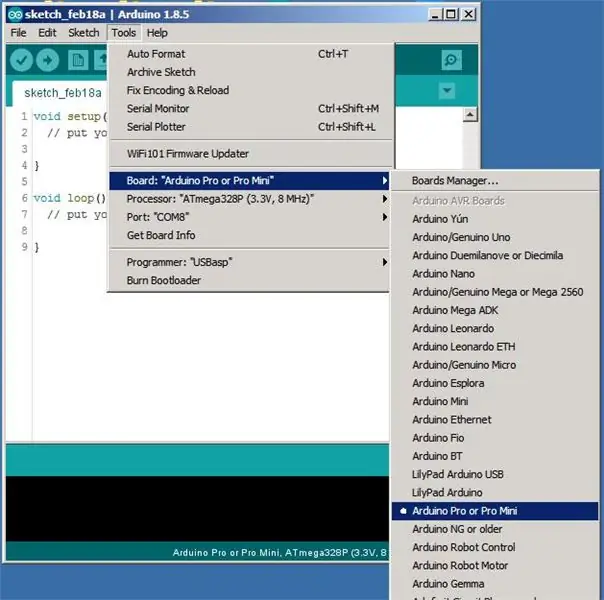Screen dimensions: 604x600
Task: Click line number 6 in the gutter
Action: [24, 198]
